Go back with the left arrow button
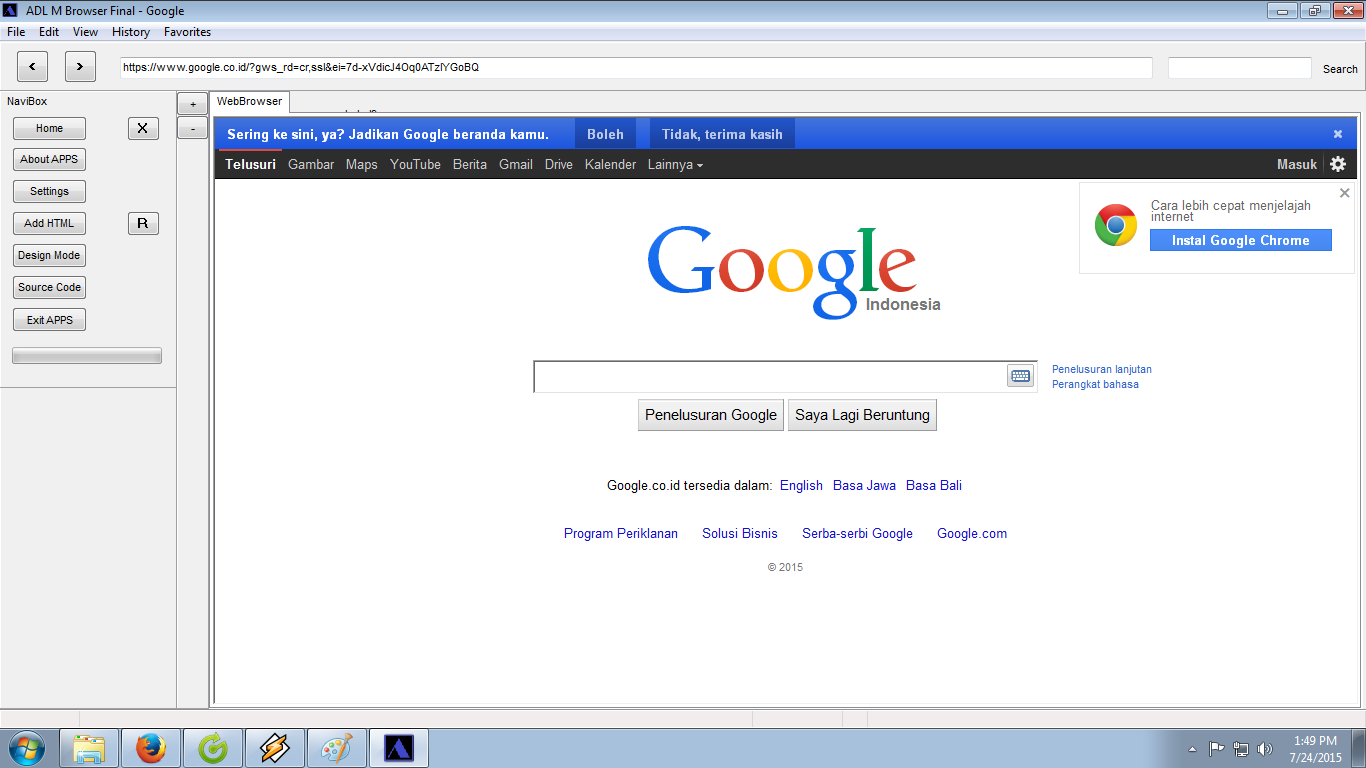1366x768 pixels. [32, 67]
